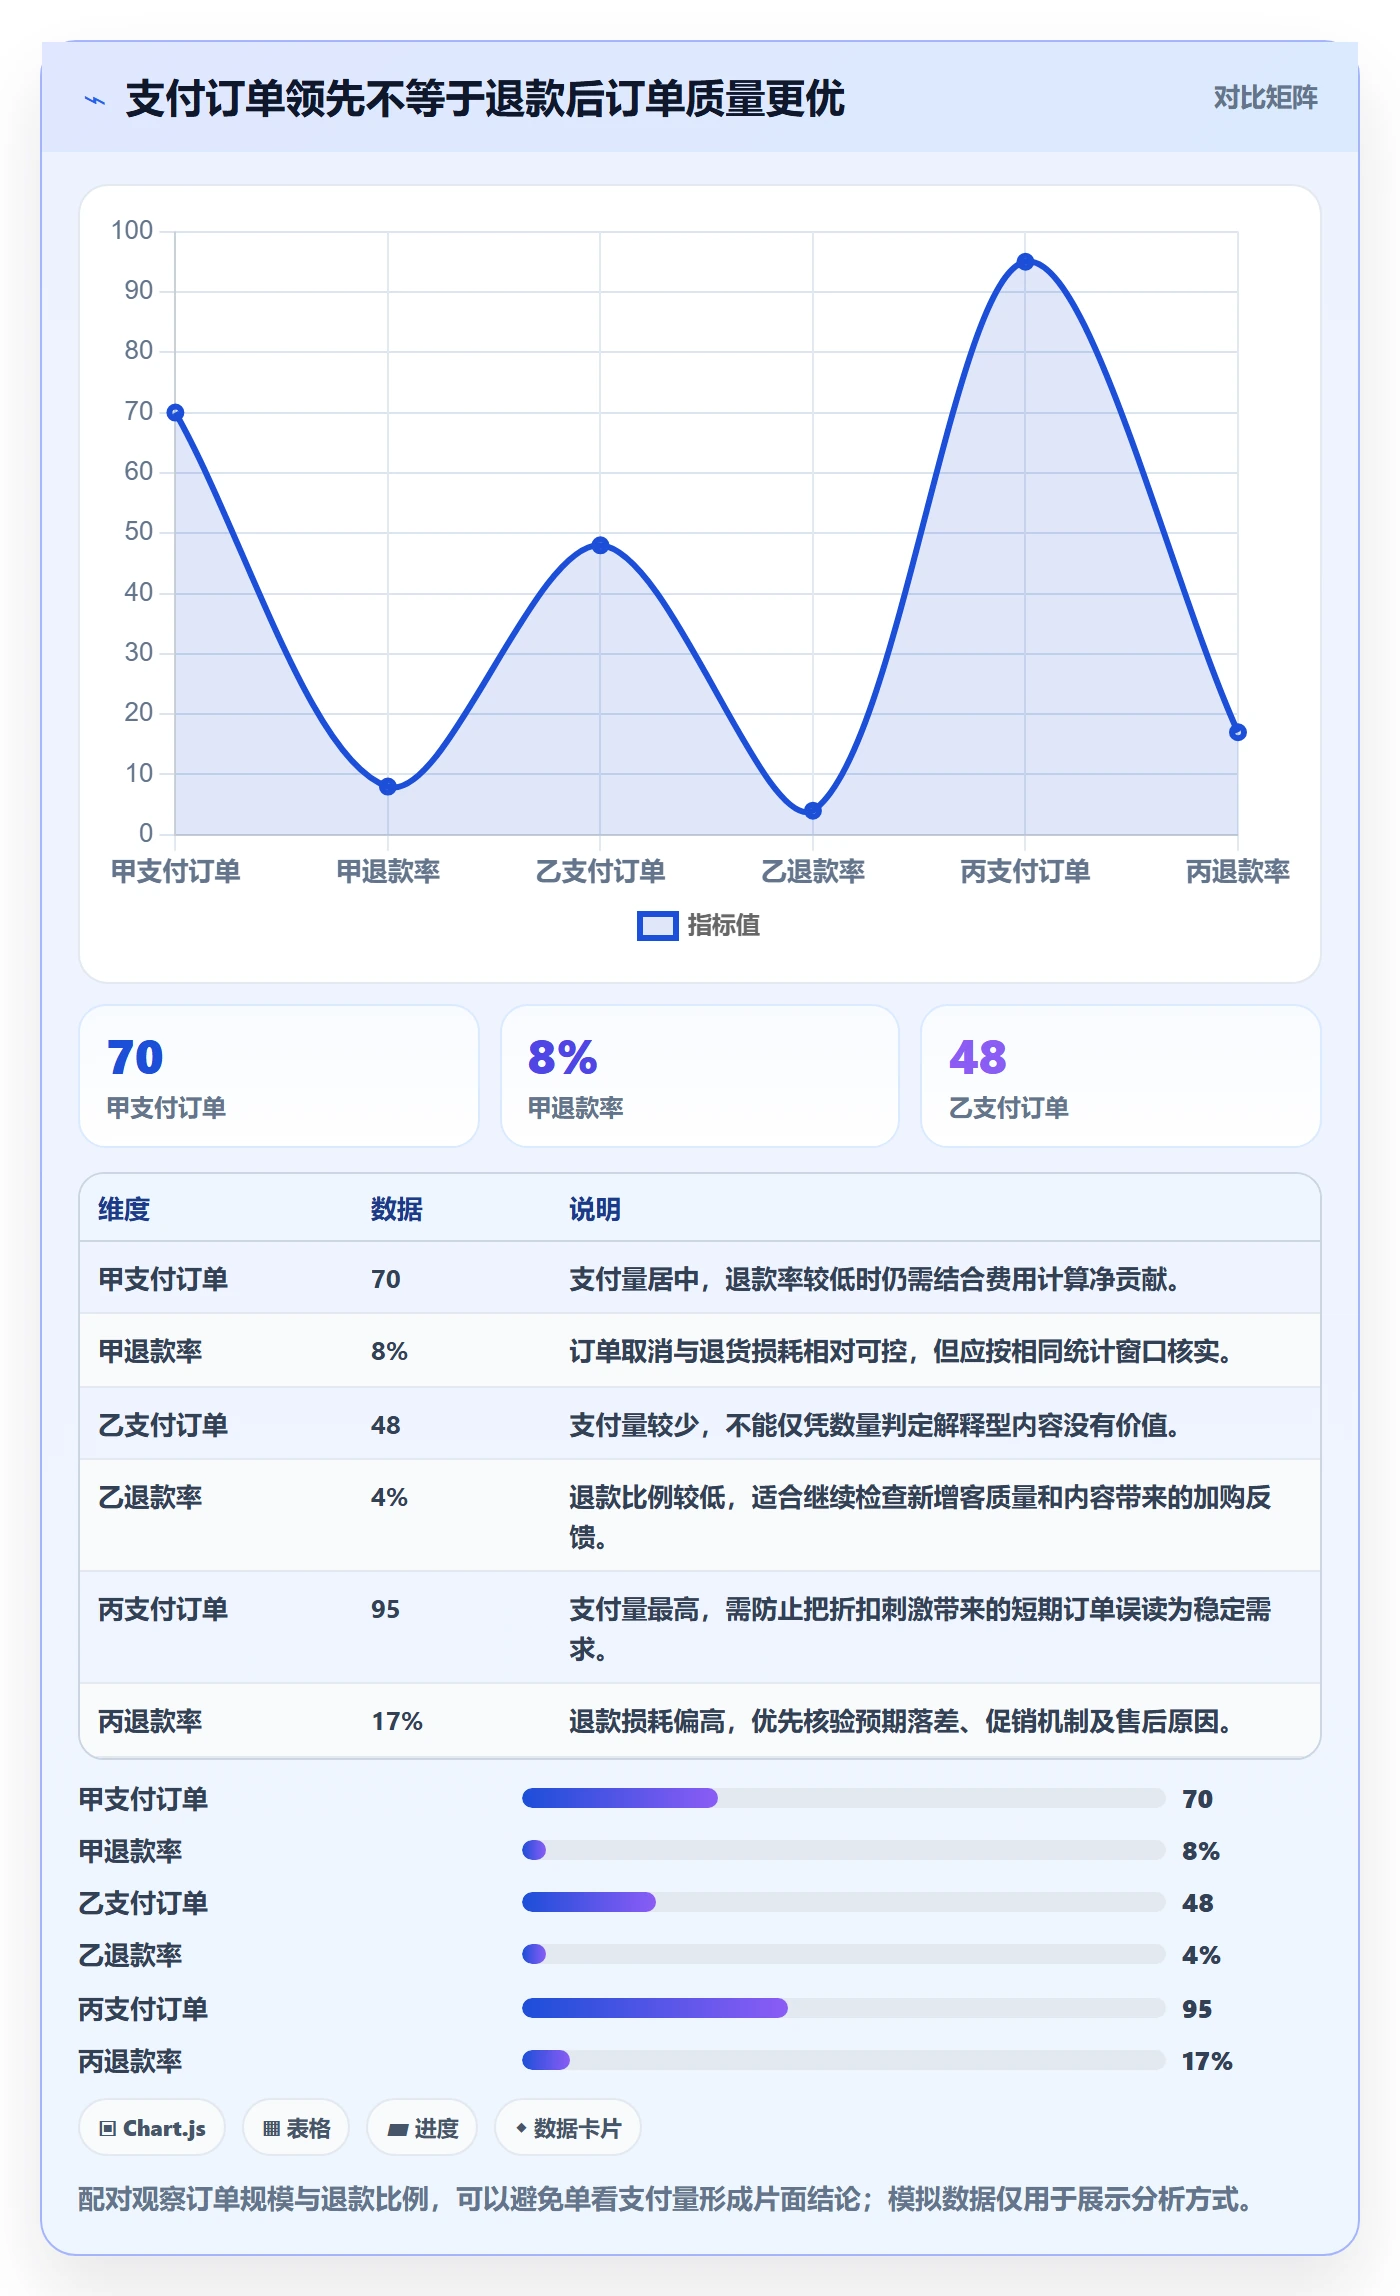Screen dimensions: 1400x2296
Task: Click y-axis label 50
Action: [139, 532]
